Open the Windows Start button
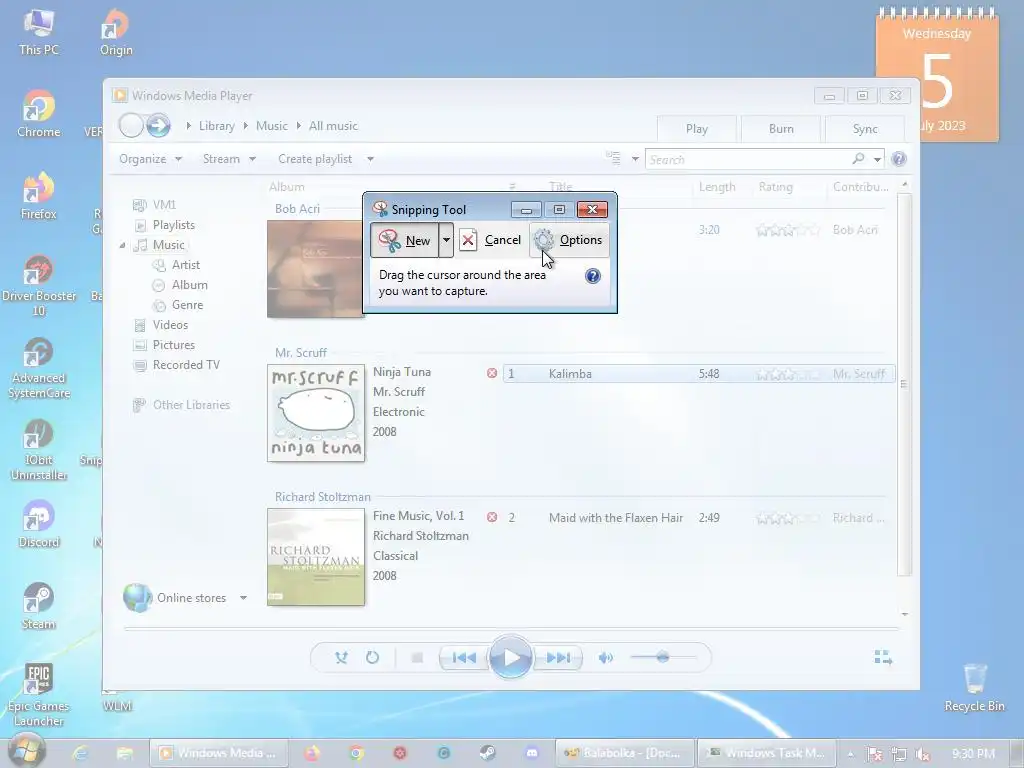 coord(27,750)
